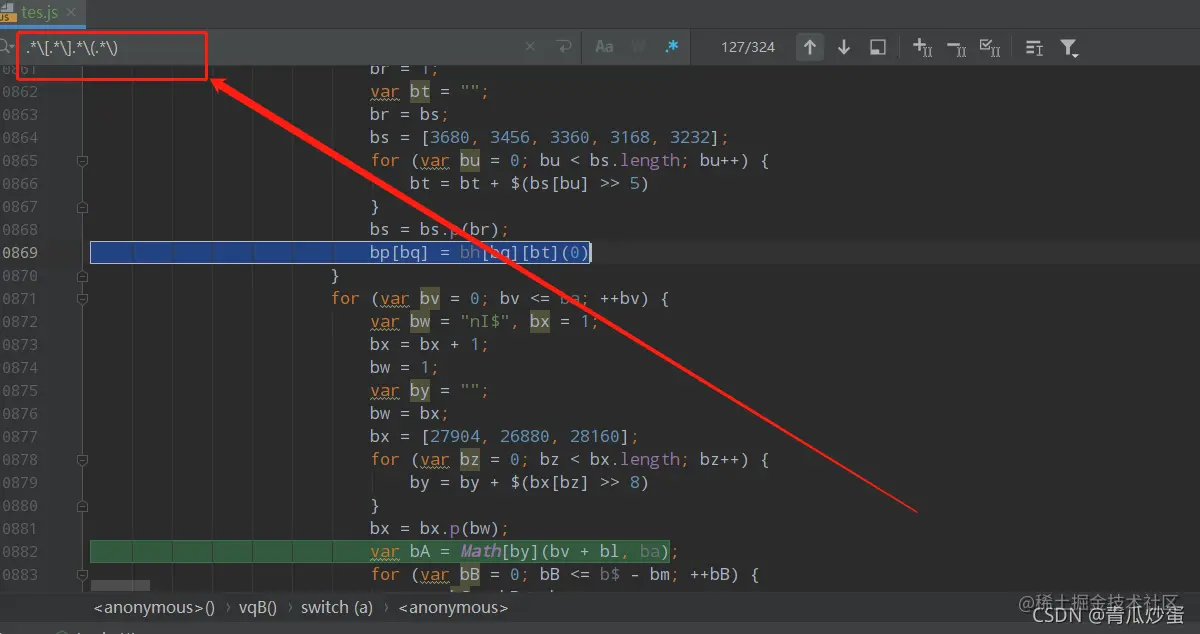Collapse the for loop at line 878
1200x634 pixels.
[82, 459]
